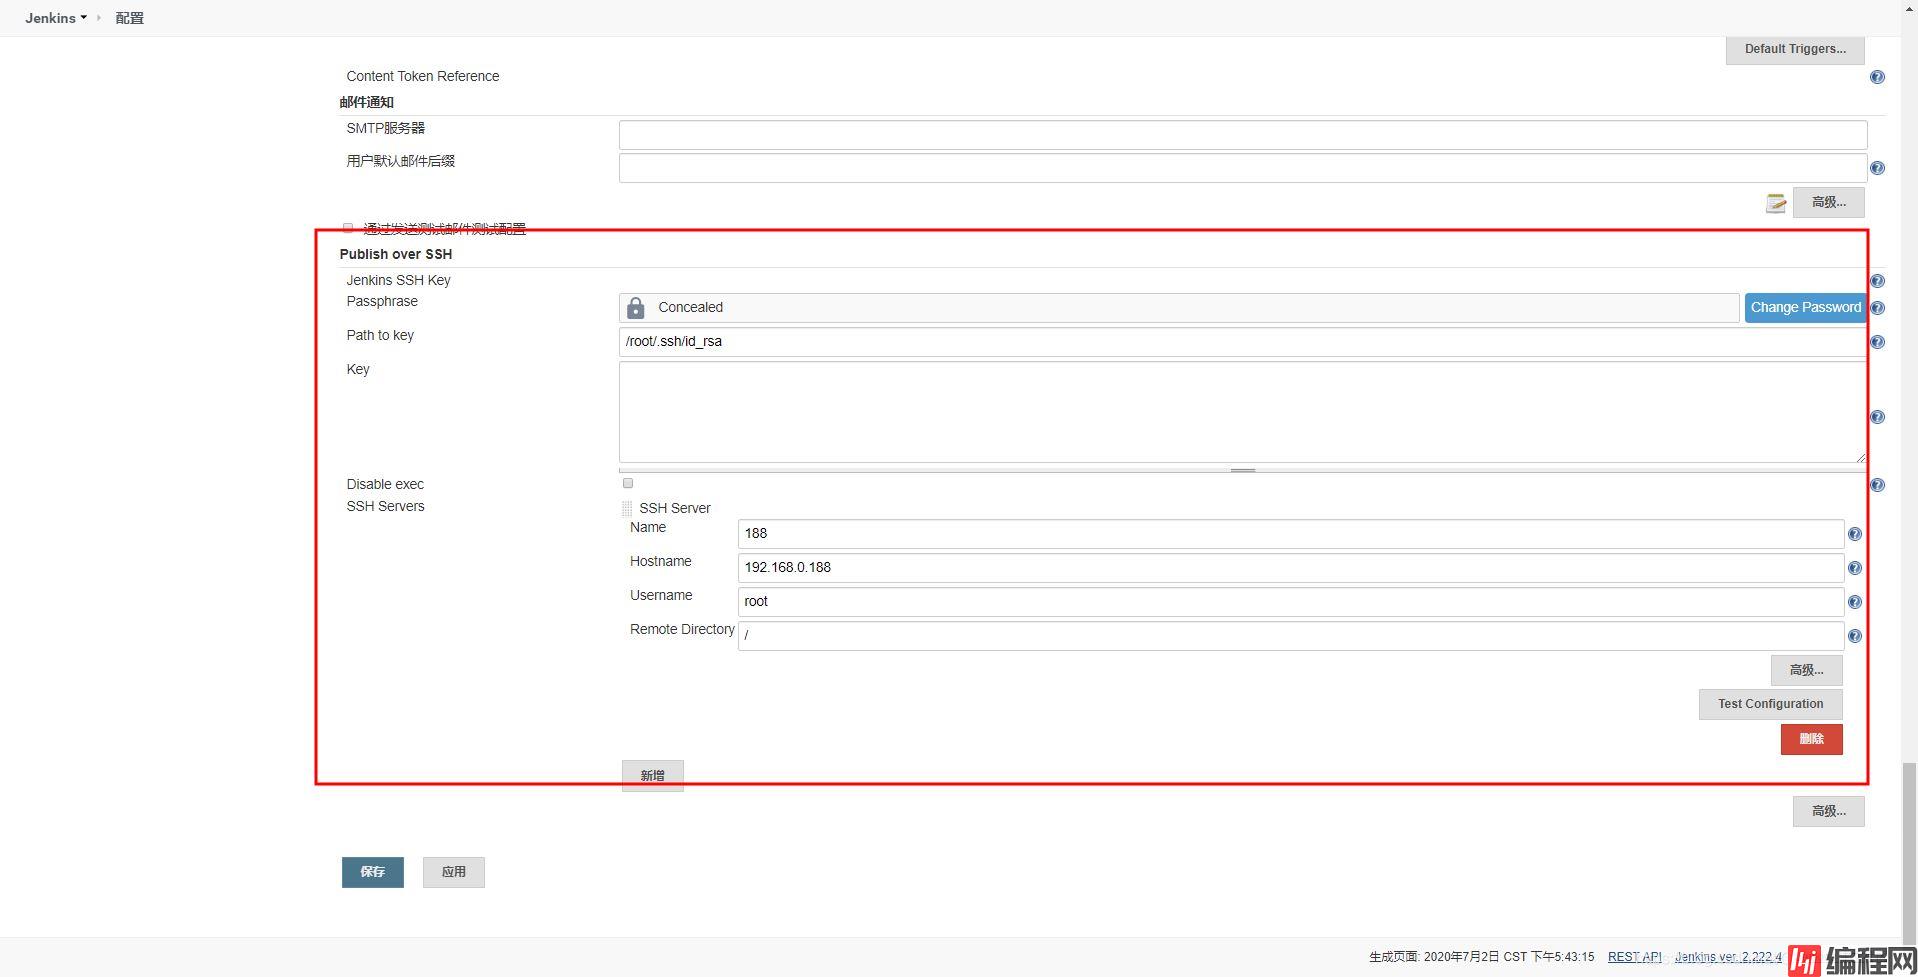
Task: Click the red 删除 button
Action: point(1811,739)
